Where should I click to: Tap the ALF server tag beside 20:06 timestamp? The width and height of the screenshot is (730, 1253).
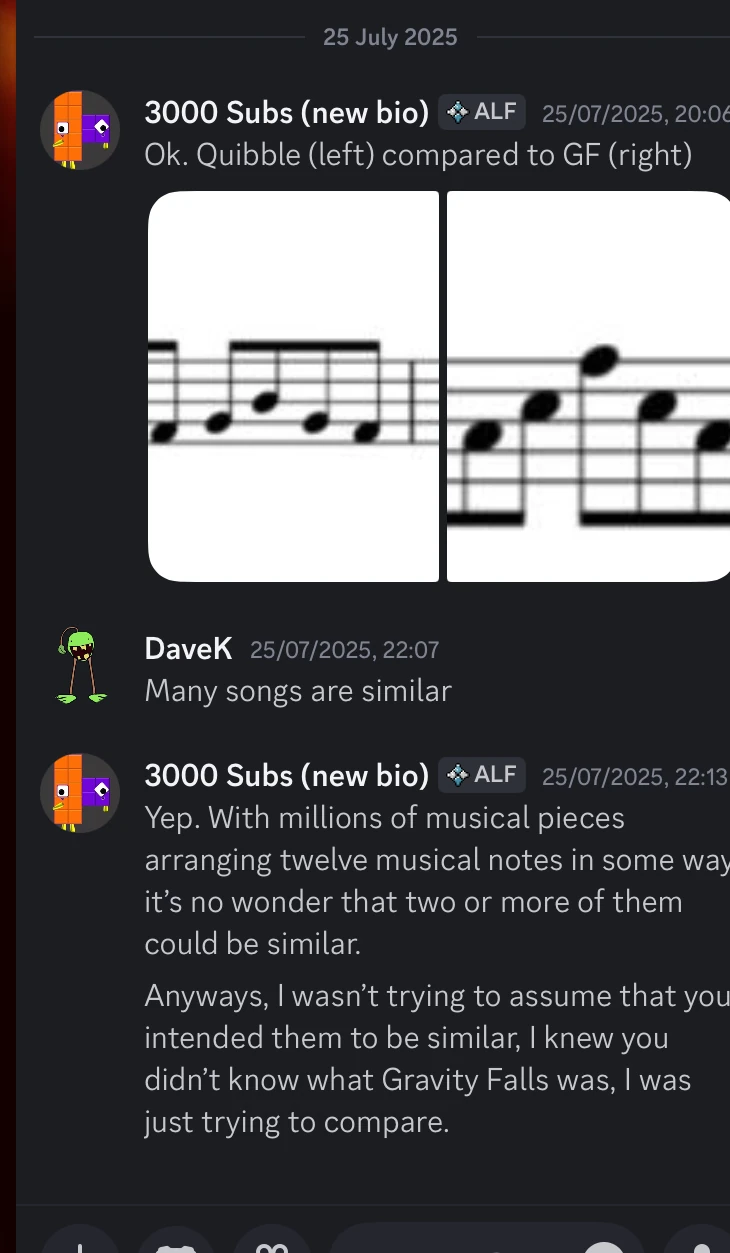point(483,112)
